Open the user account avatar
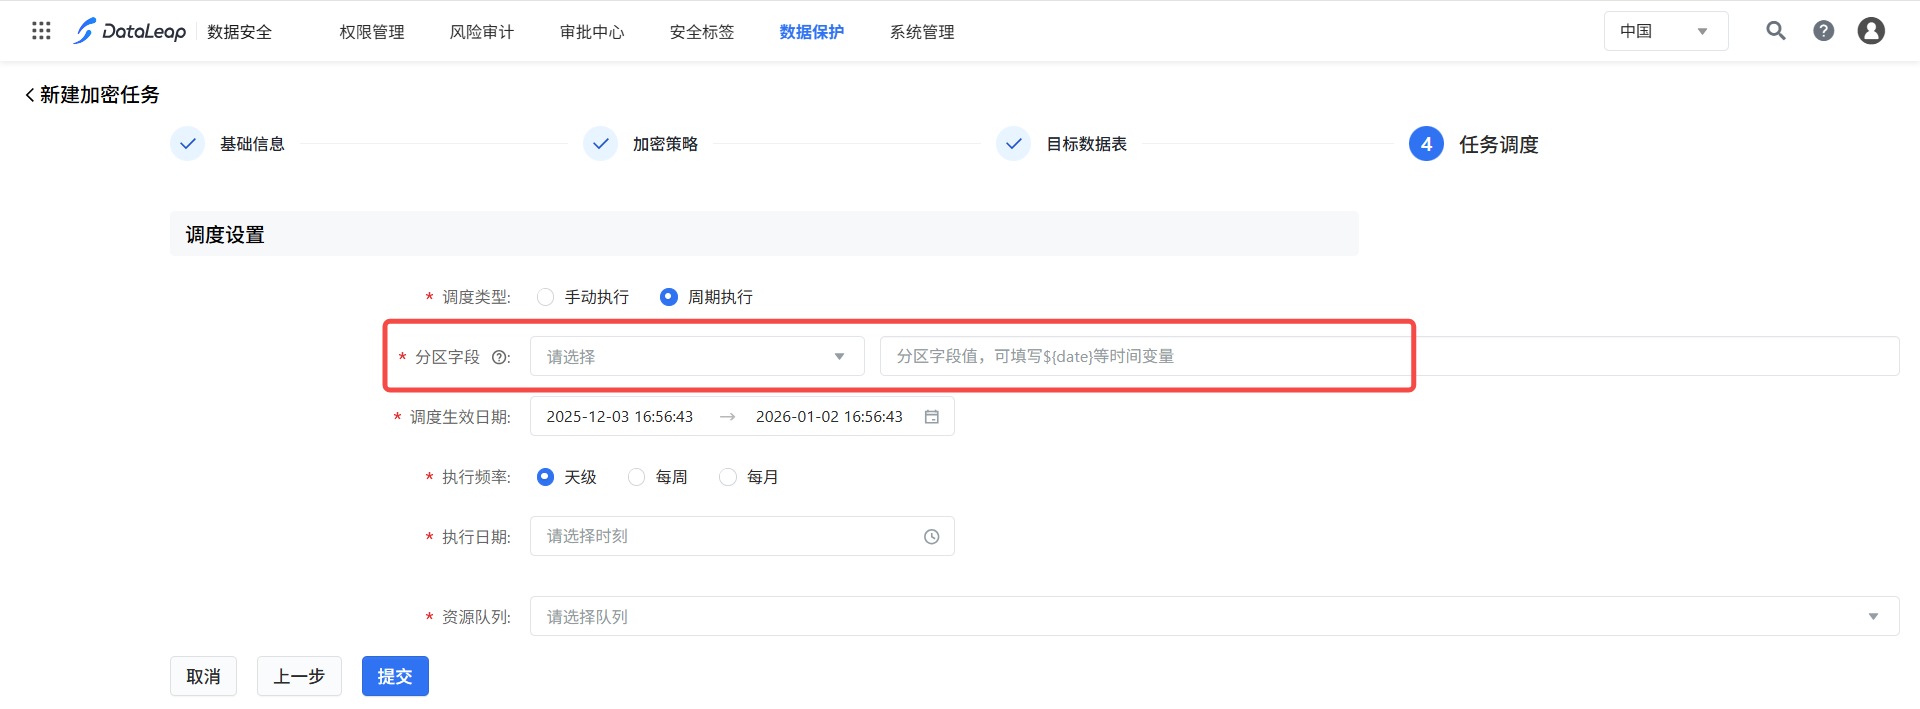The height and width of the screenshot is (709, 1920). (1871, 31)
